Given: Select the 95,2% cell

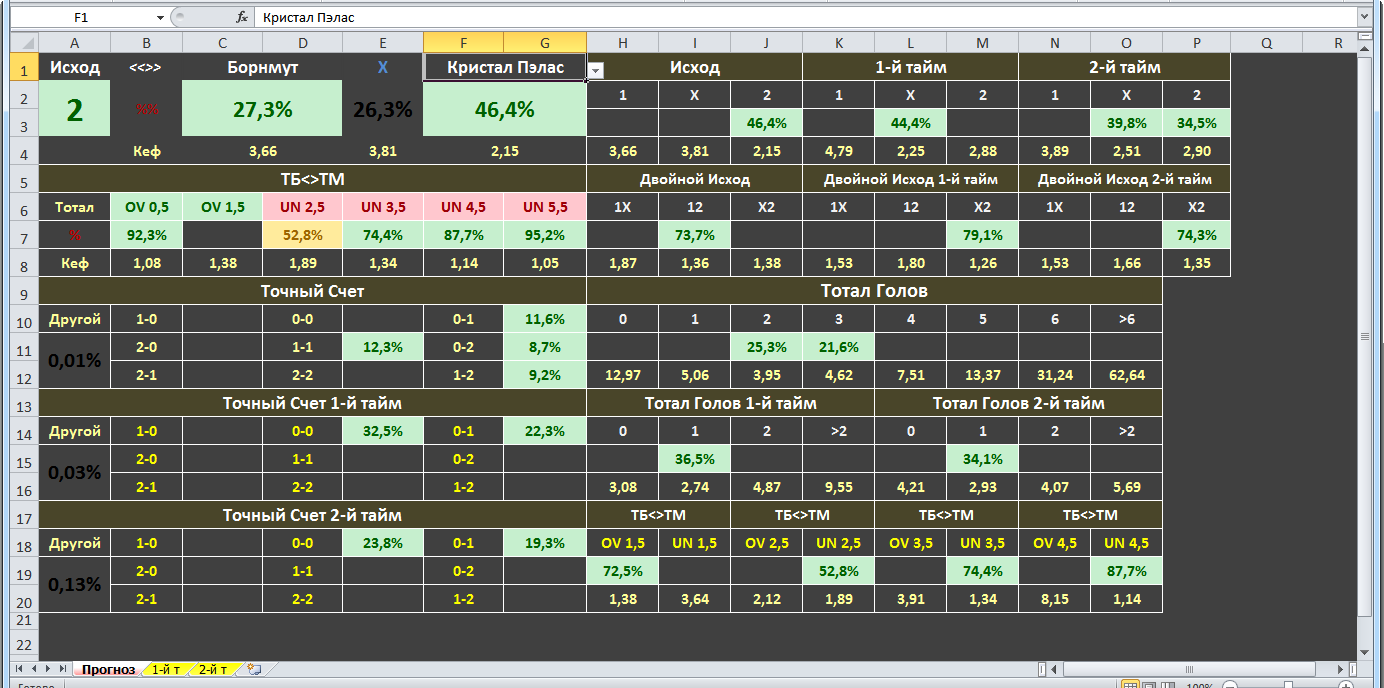Looking at the screenshot, I should [545, 236].
